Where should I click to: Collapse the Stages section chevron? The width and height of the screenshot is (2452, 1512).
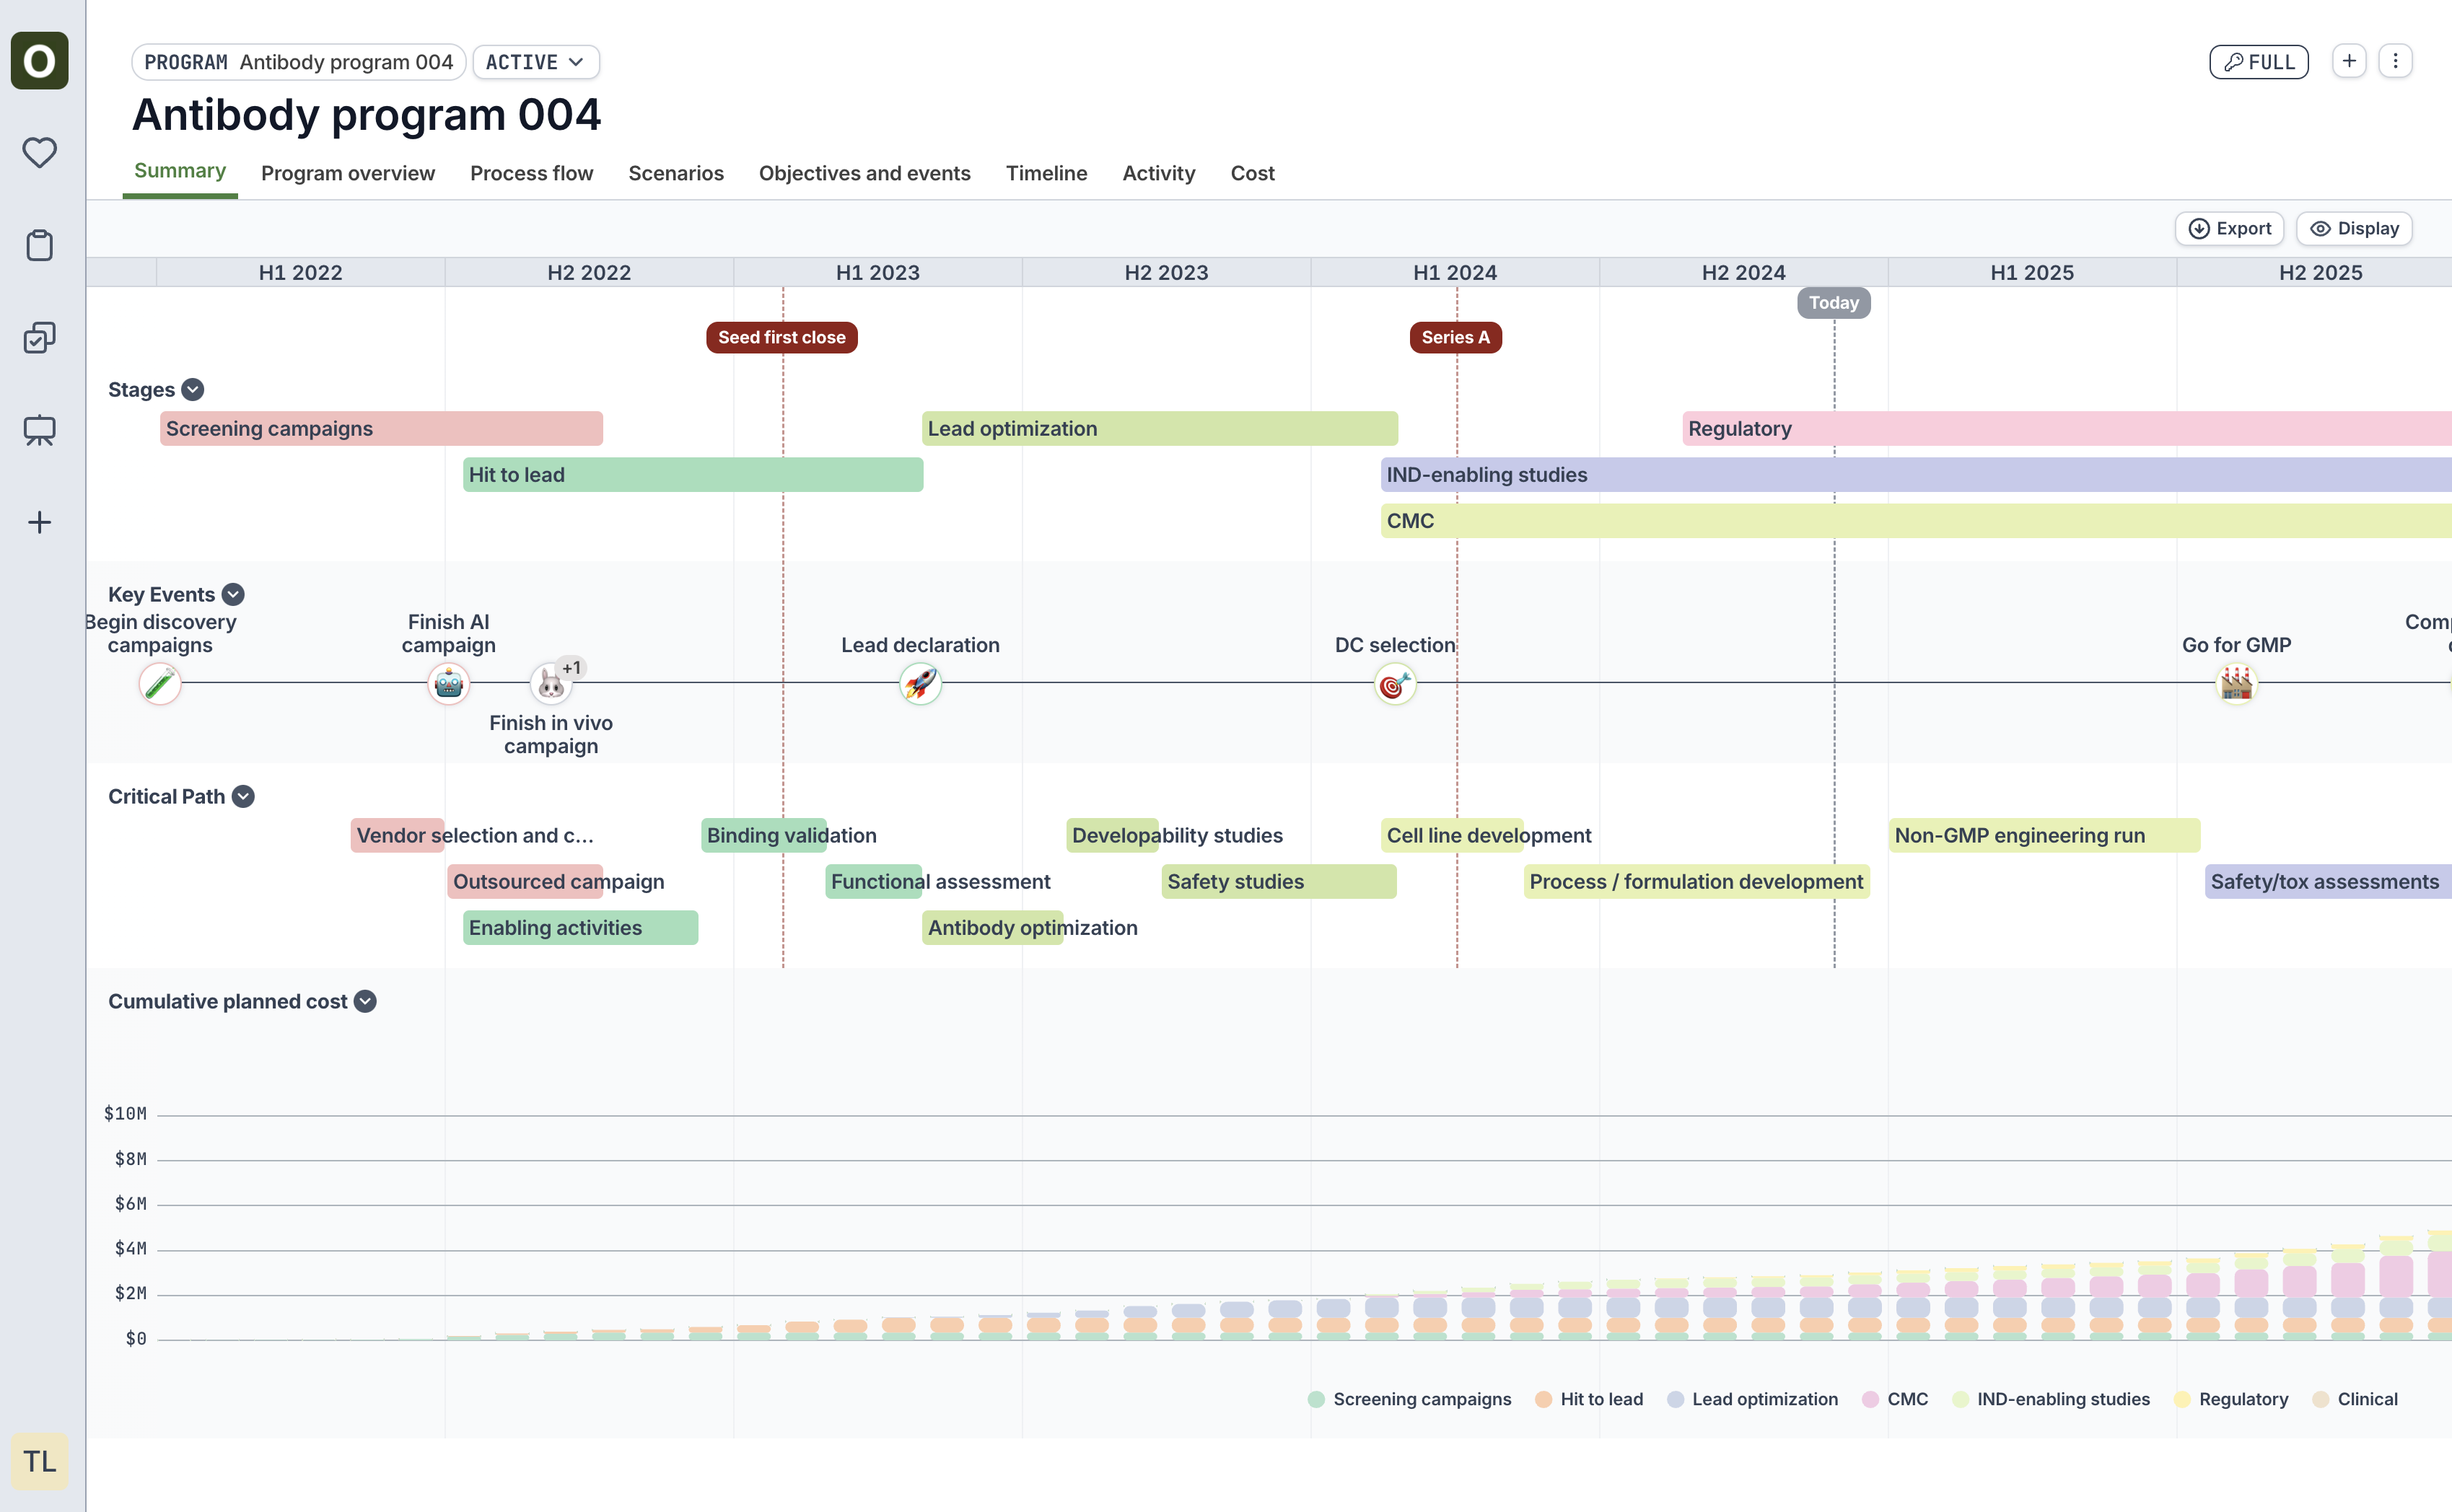[193, 390]
